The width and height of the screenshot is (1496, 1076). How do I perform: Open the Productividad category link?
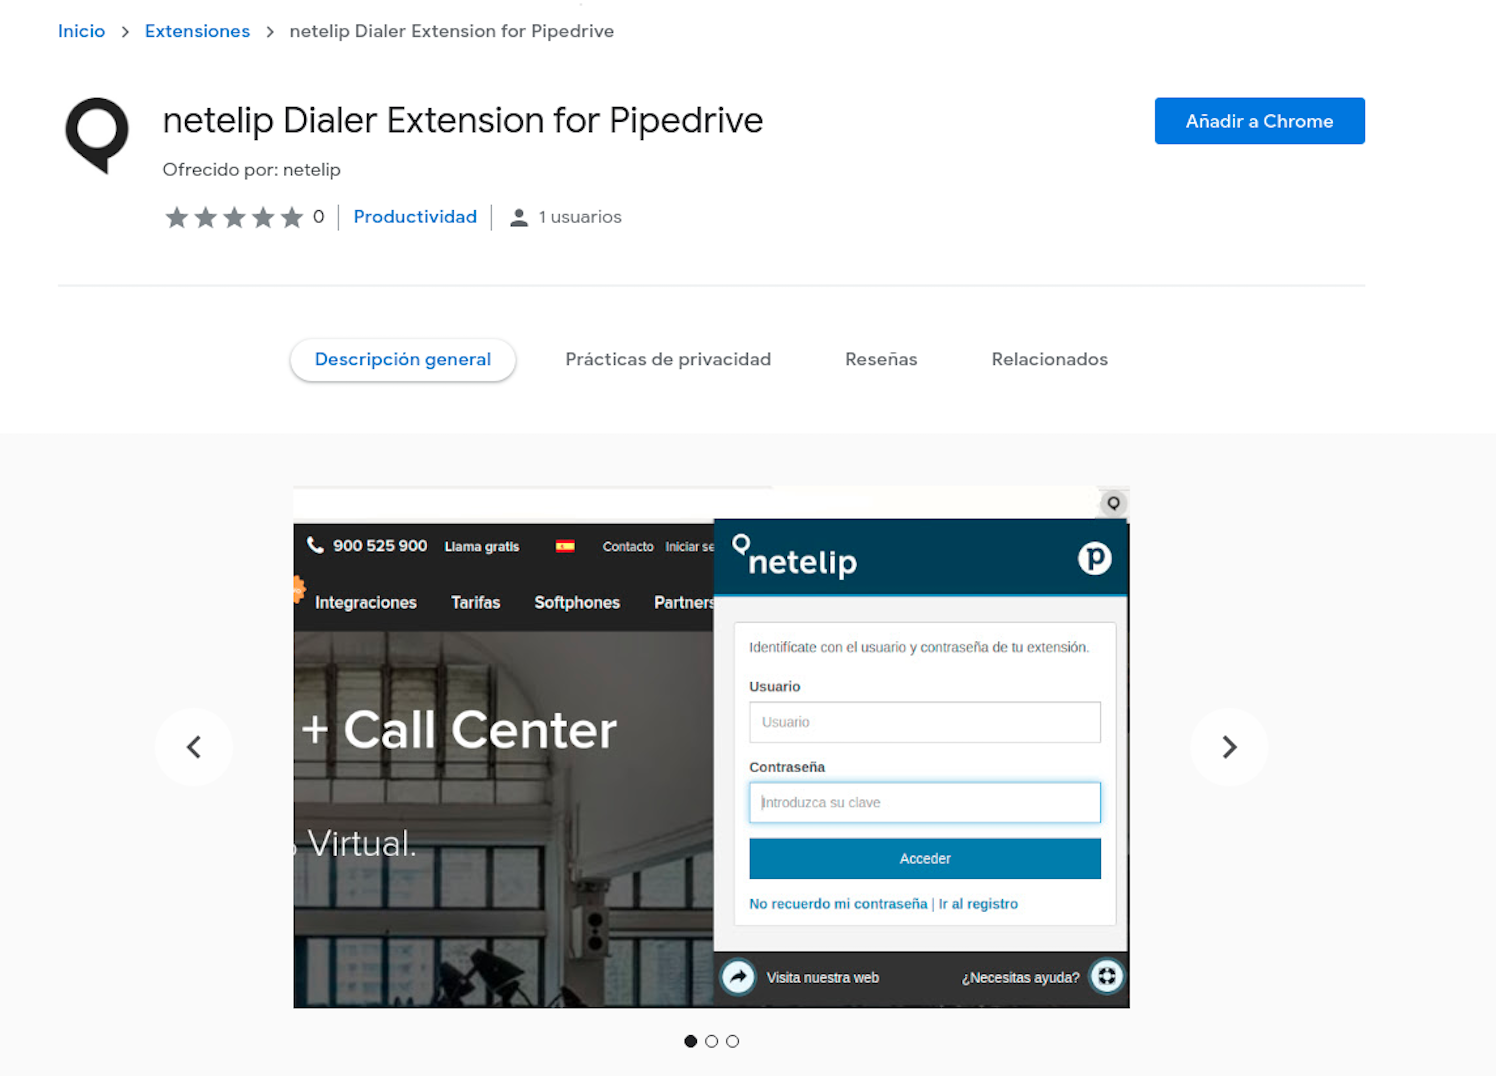click(x=415, y=217)
